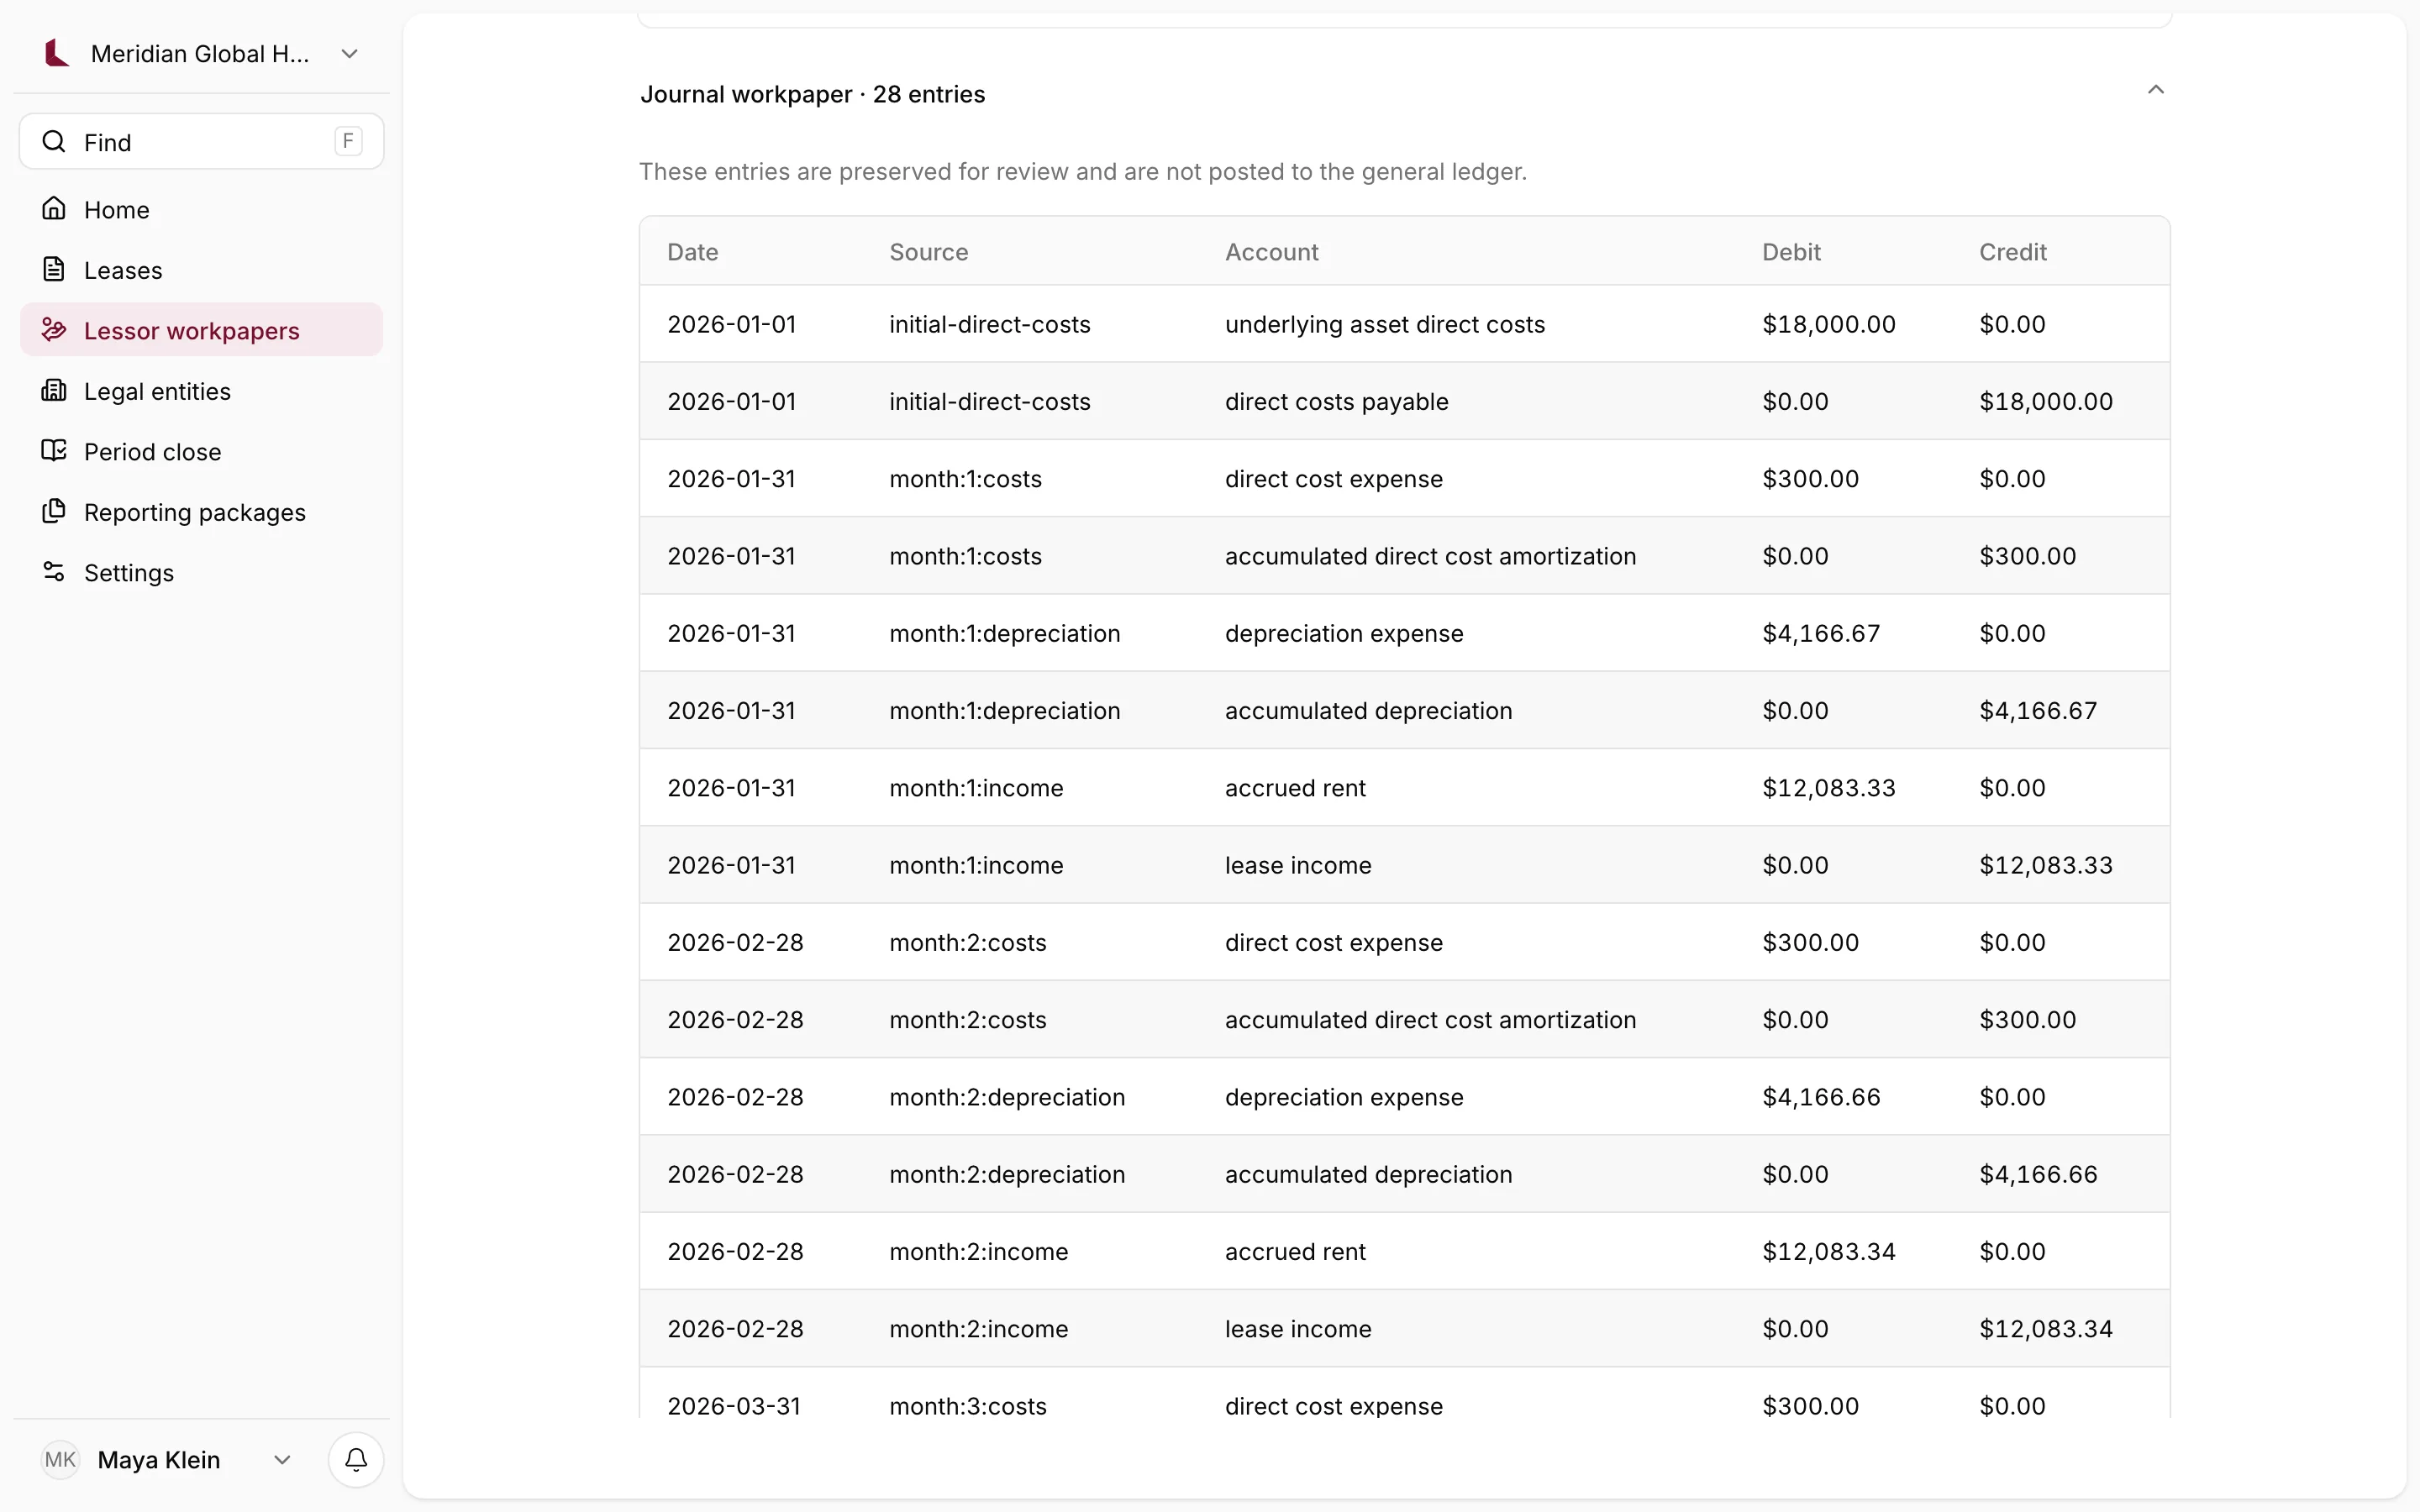Go to Leases in sidebar

pos(201,270)
